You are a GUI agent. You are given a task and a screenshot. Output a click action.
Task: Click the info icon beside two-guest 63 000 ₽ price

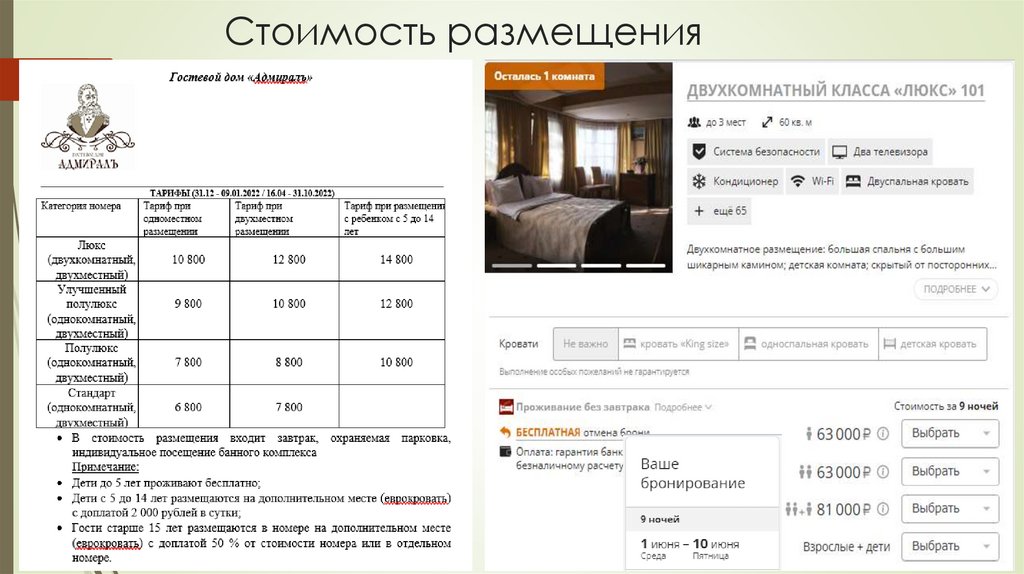[x=883, y=471]
